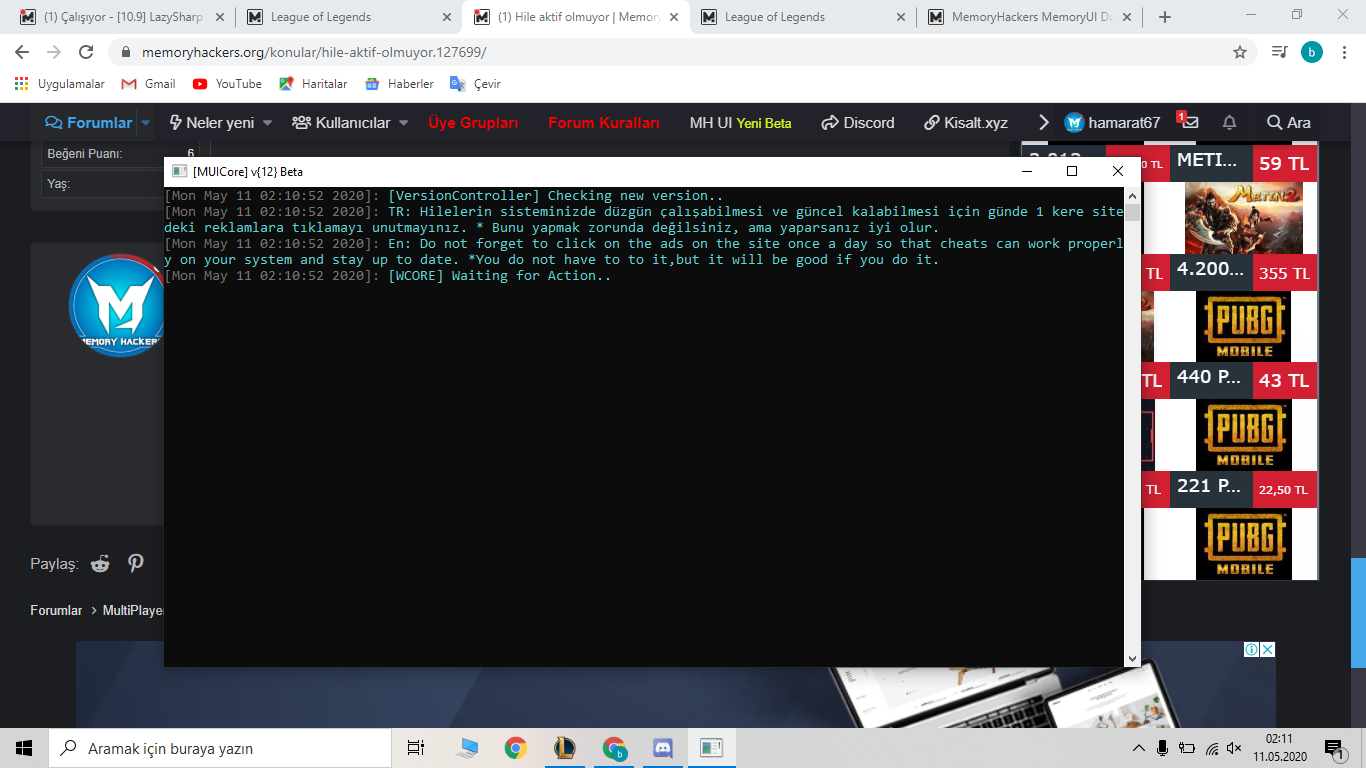Open the Windows Start button
The height and width of the screenshot is (768, 1366).
coord(24,748)
